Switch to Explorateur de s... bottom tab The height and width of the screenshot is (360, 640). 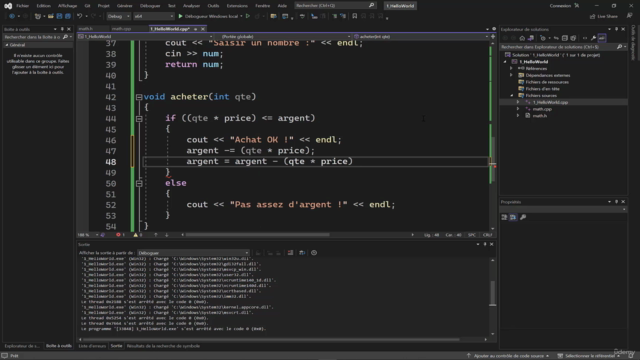click(22, 346)
